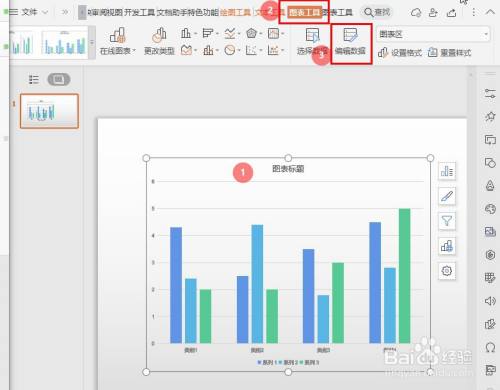Viewport: 500px width, 390px height.
Task: Open the chart style pen floating button
Action: click(x=447, y=196)
